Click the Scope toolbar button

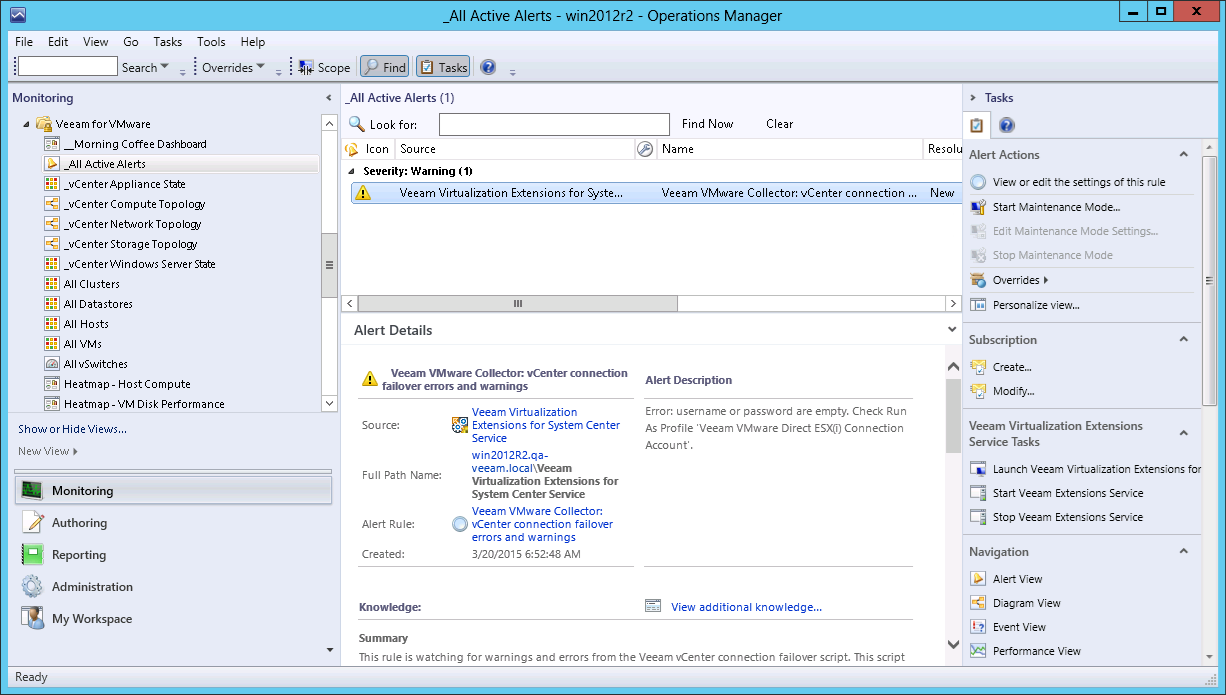click(324, 67)
